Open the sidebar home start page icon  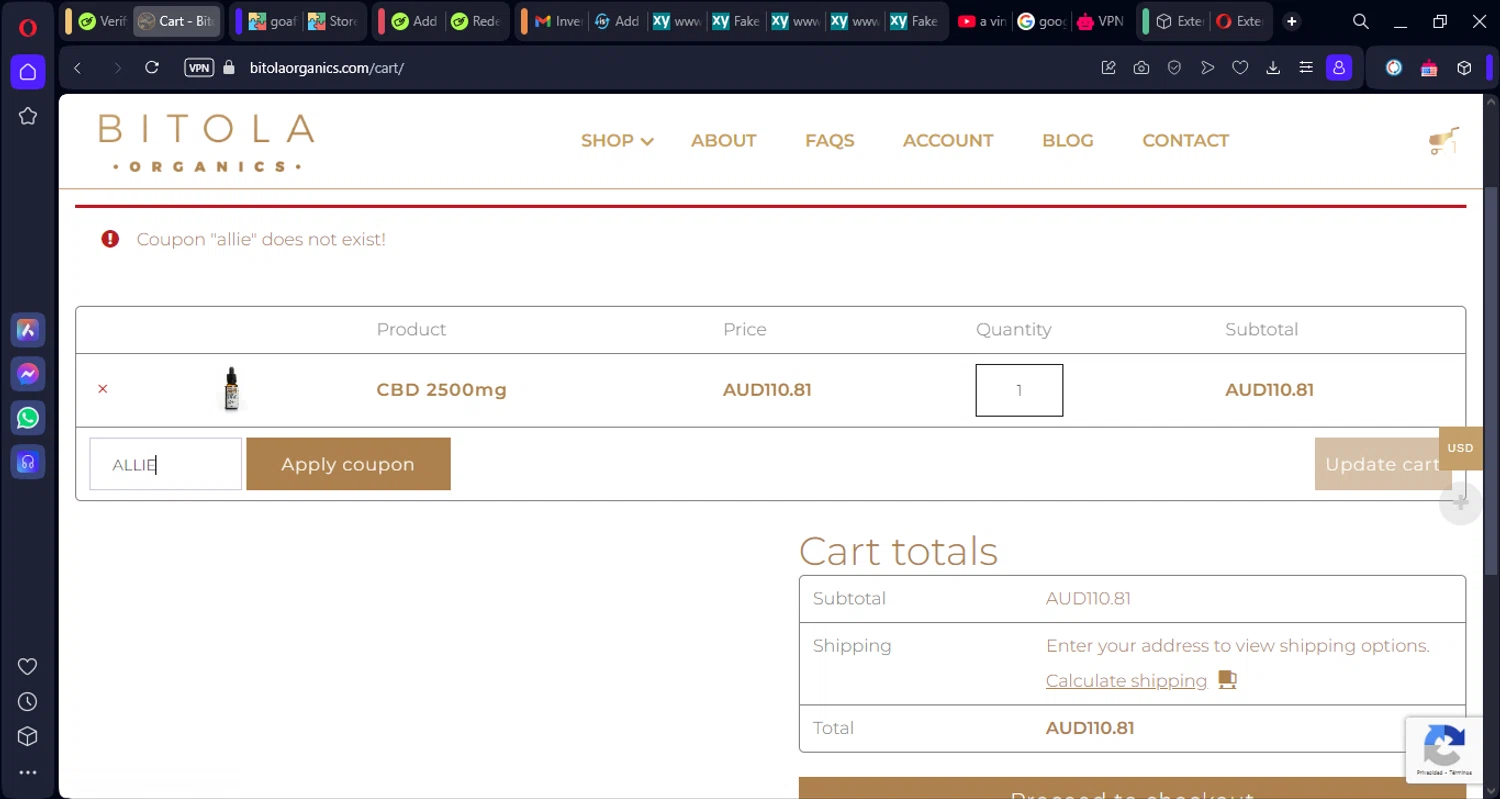(x=28, y=72)
